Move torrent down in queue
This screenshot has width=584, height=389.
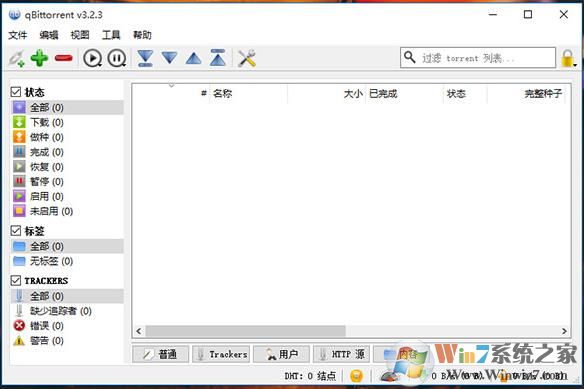coord(169,58)
